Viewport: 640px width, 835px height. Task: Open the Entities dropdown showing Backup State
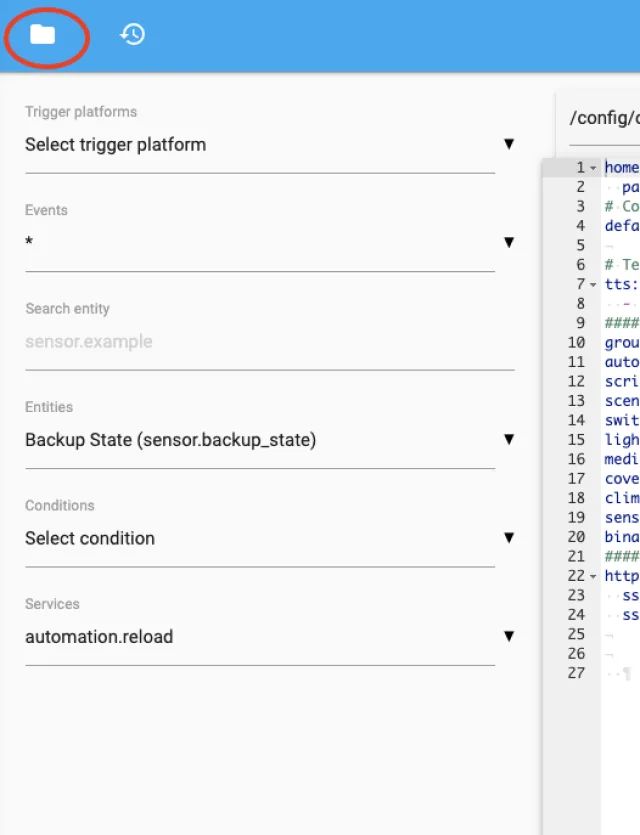(260, 440)
